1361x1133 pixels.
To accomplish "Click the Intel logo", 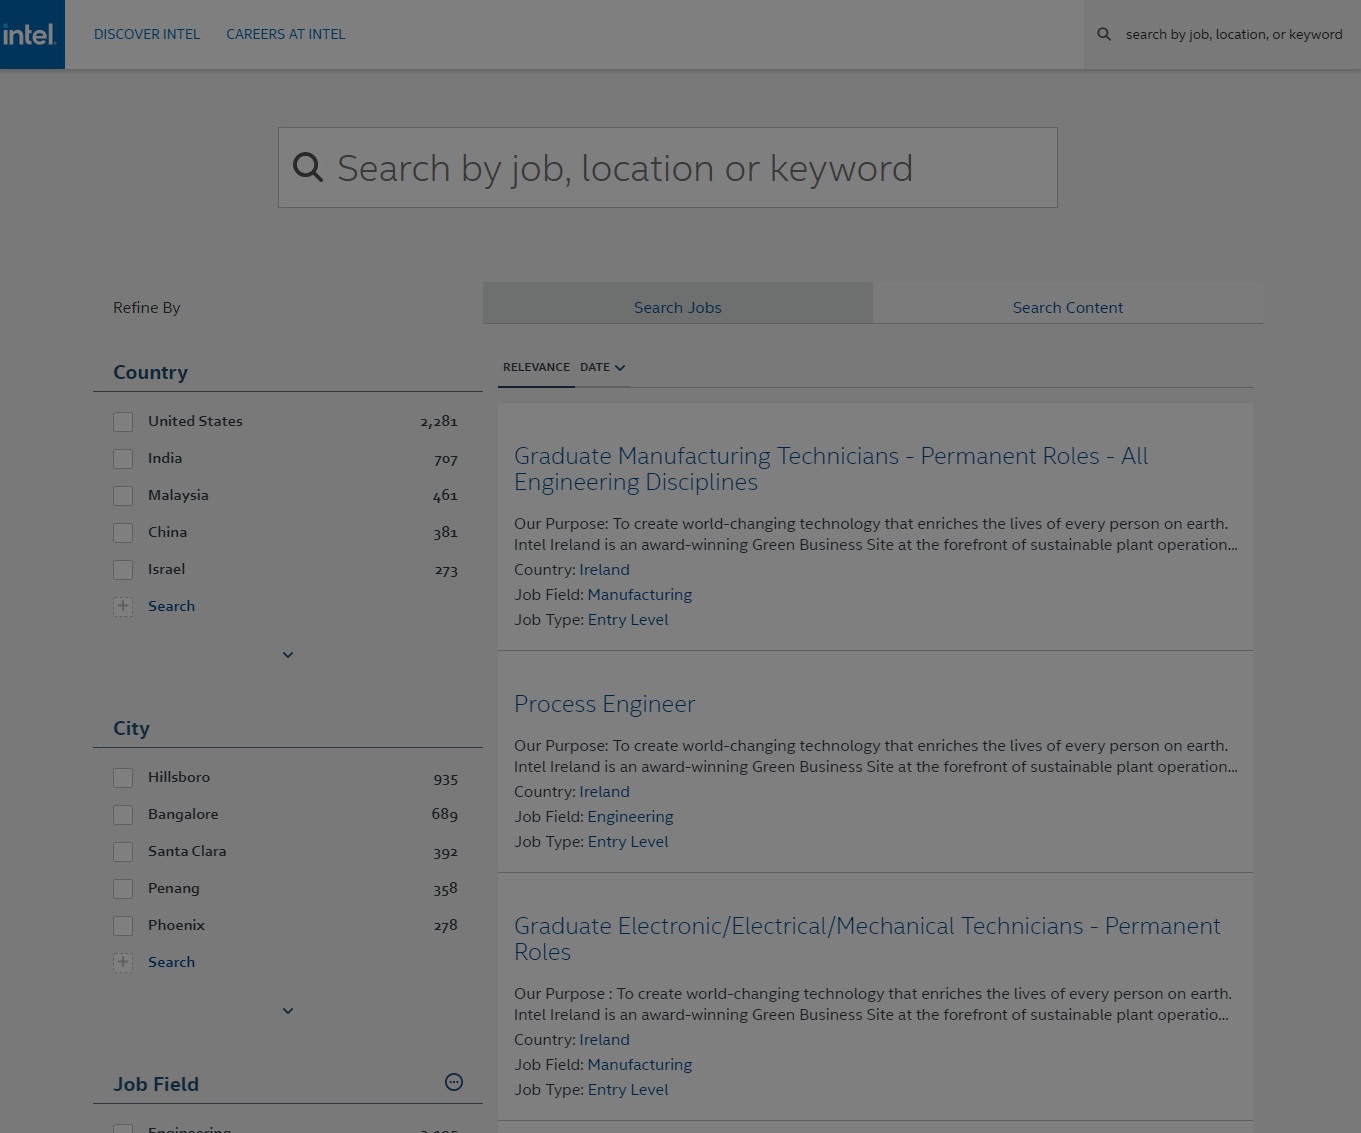I will coord(31,34).
